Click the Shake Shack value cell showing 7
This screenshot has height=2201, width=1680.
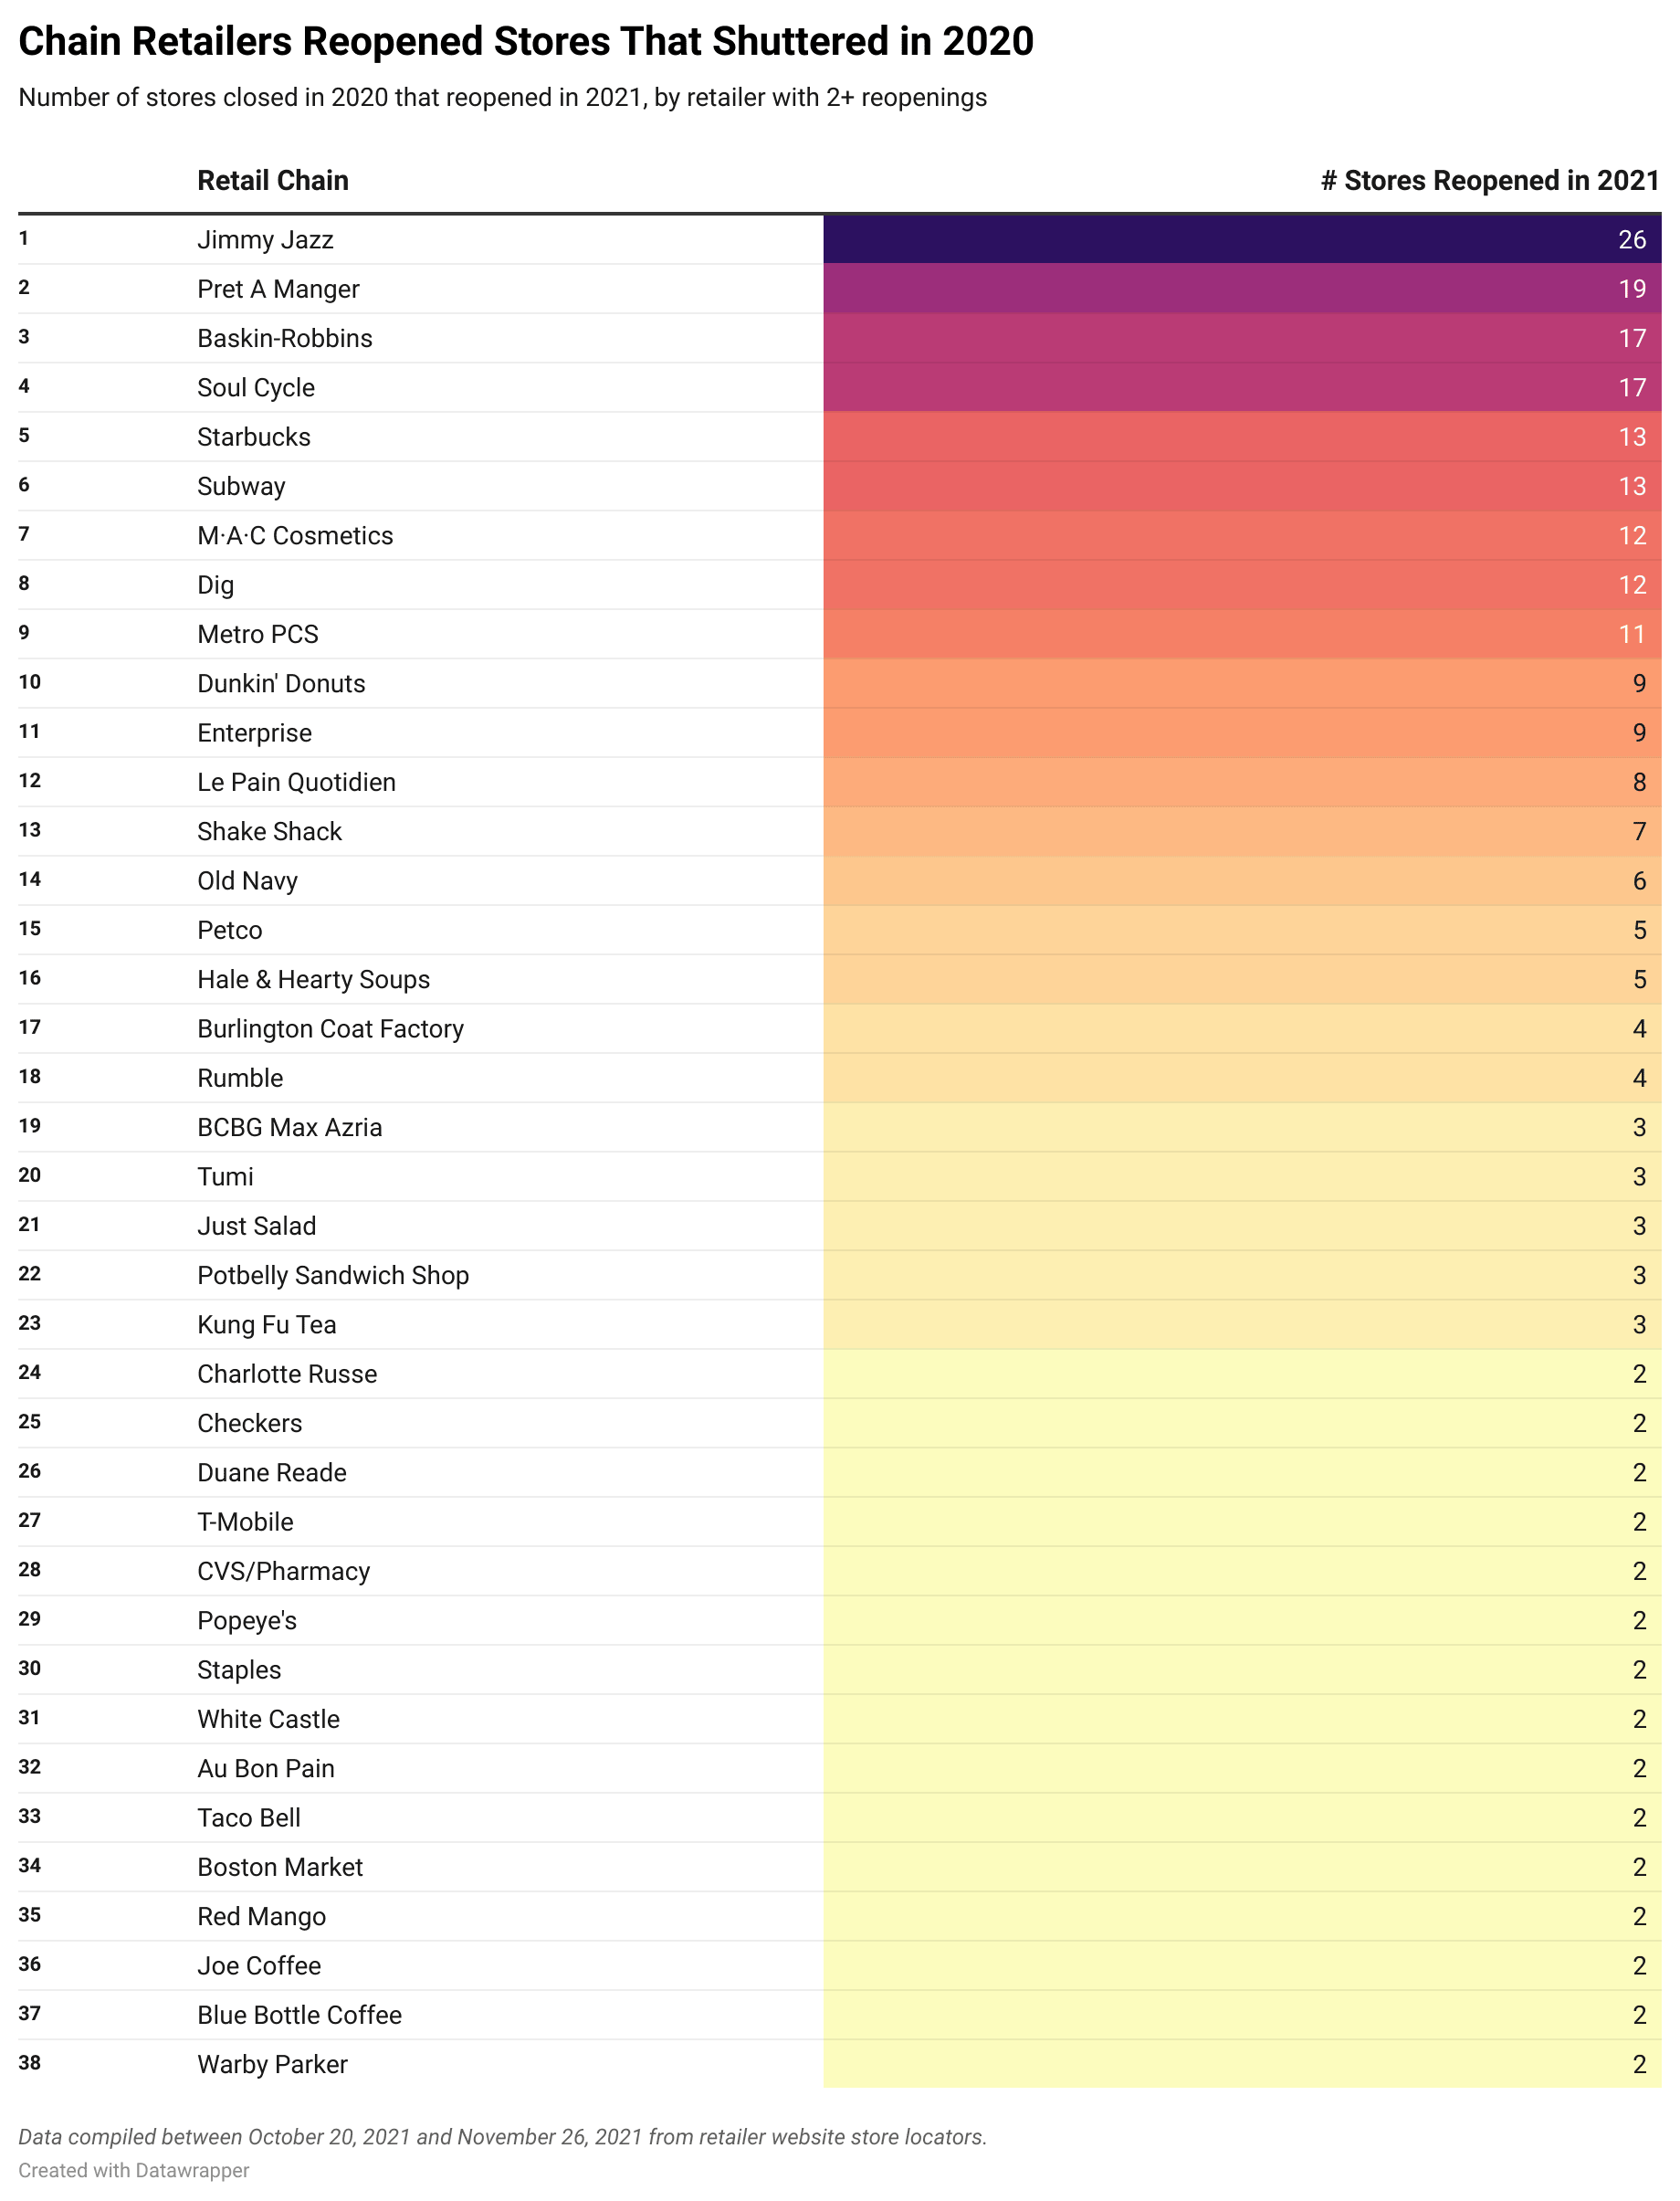click(x=1241, y=832)
